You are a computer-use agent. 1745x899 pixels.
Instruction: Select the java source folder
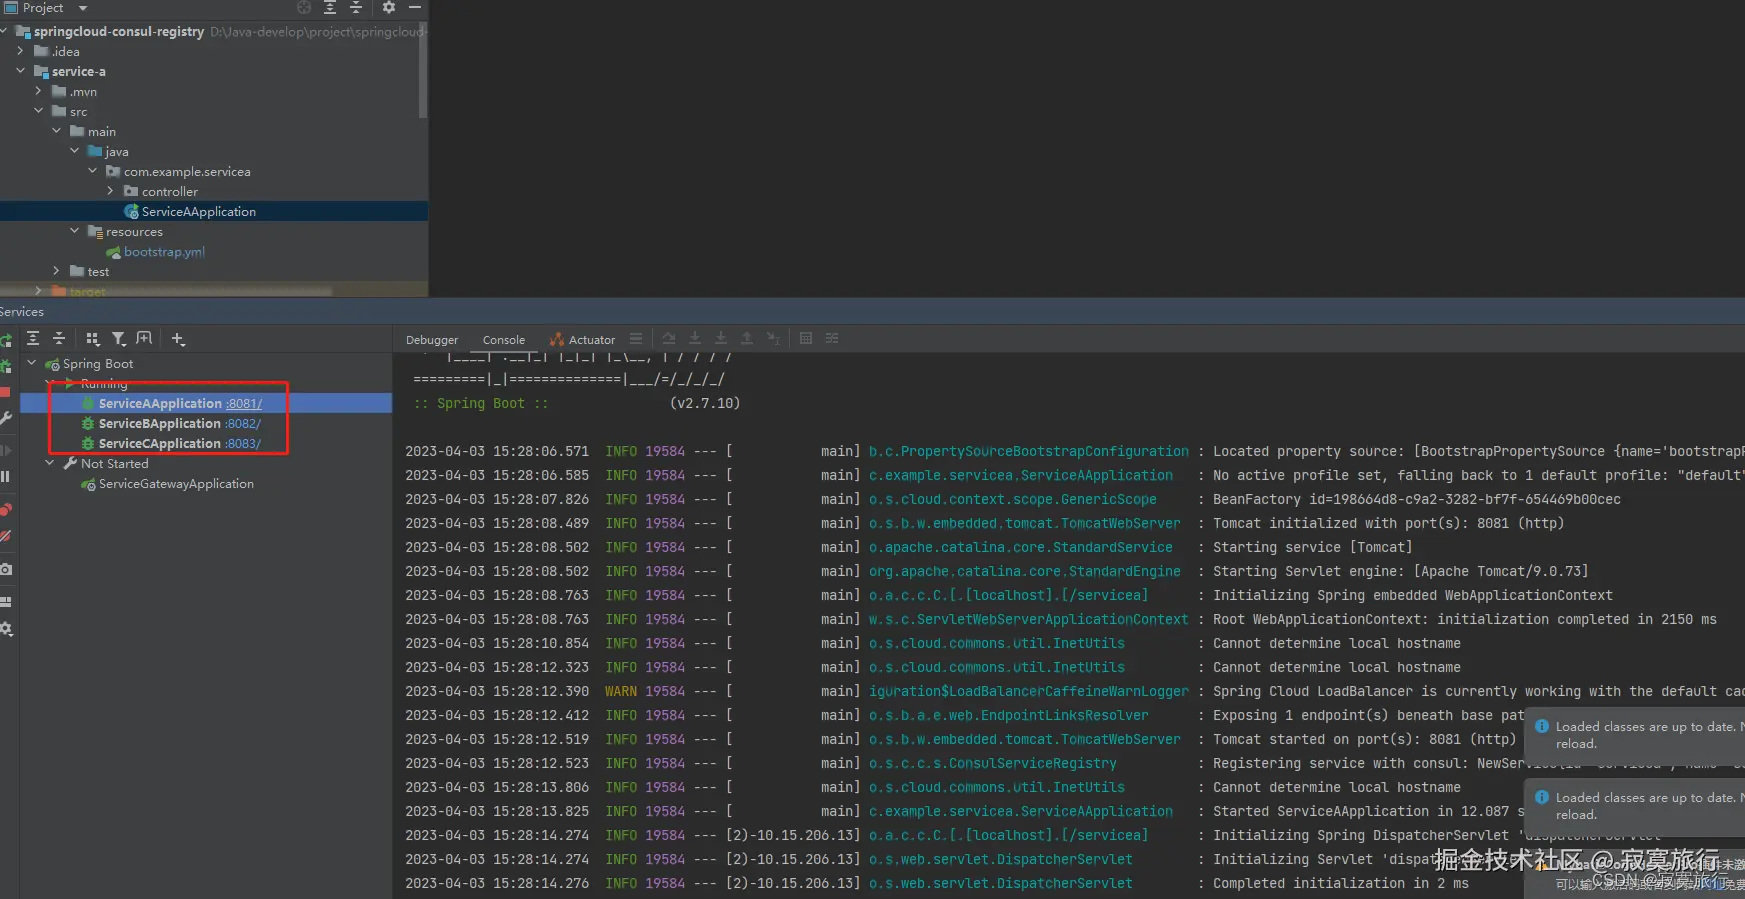pyautogui.click(x=116, y=152)
